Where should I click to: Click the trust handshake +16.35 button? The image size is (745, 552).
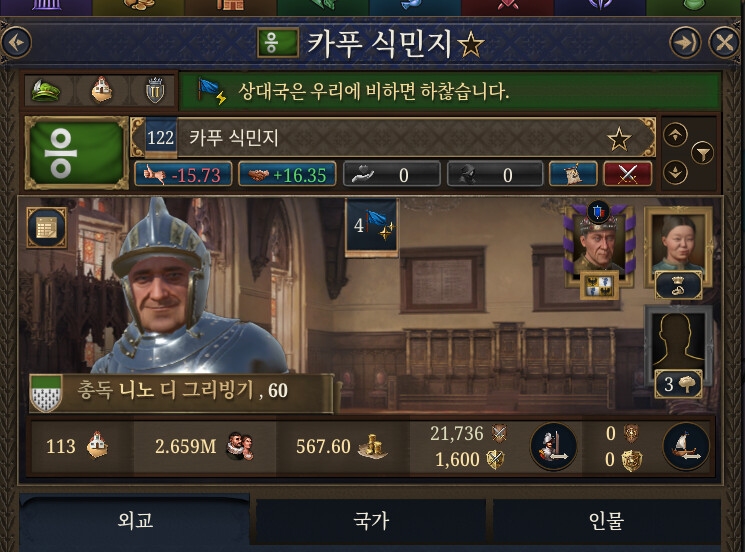pyautogui.click(x=287, y=175)
